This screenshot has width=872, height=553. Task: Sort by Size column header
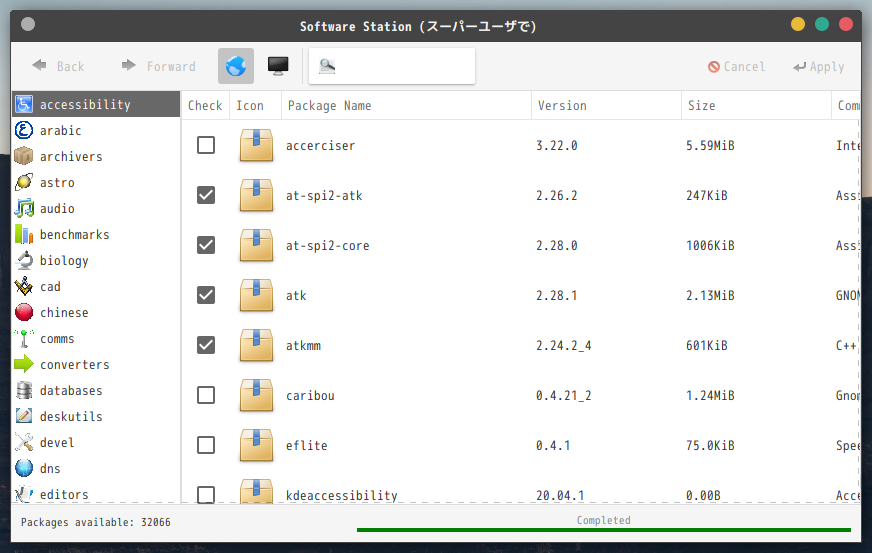click(x=756, y=106)
